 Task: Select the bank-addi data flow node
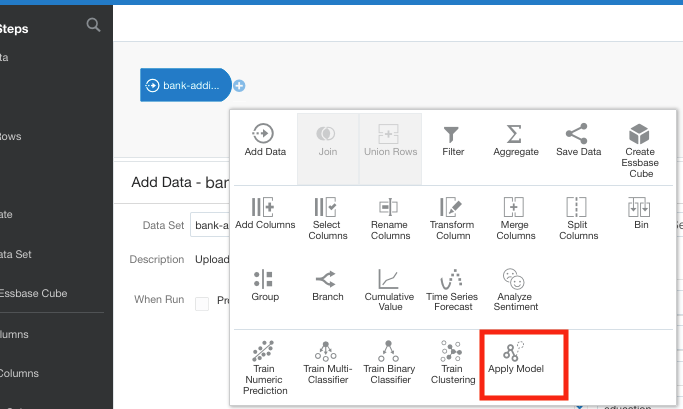coord(186,86)
